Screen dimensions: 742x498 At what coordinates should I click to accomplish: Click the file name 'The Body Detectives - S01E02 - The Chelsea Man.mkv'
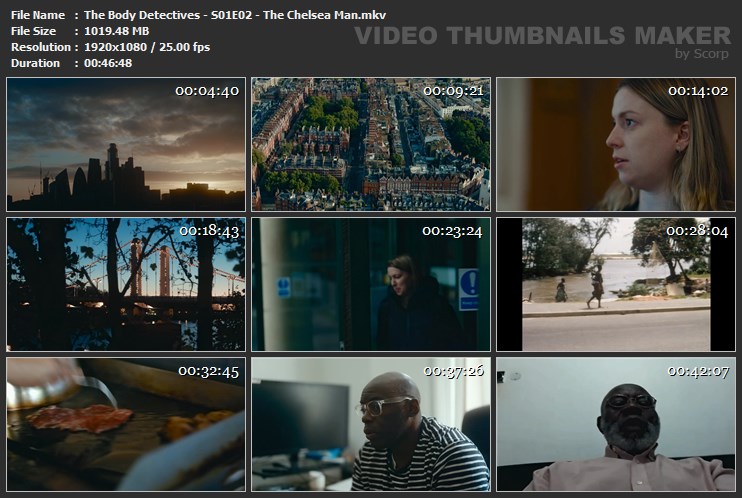235,15
